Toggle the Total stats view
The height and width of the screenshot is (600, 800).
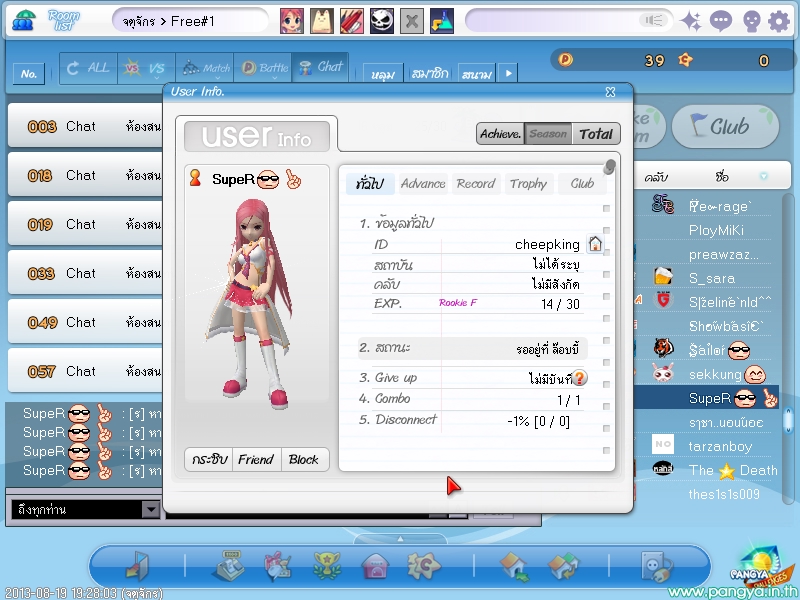click(x=596, y=134)
